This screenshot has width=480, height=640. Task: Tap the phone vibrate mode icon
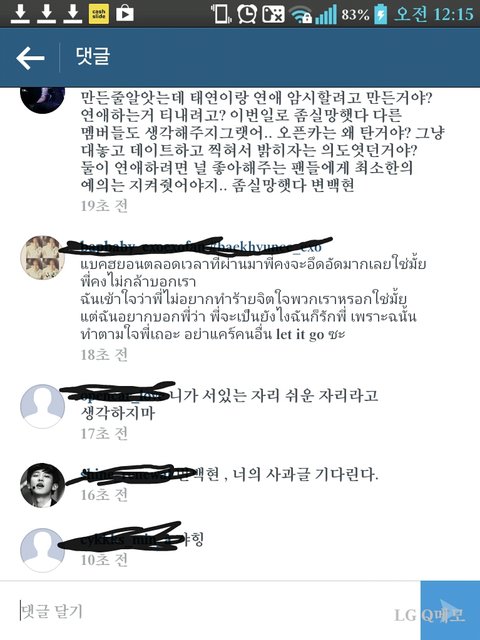221,14
